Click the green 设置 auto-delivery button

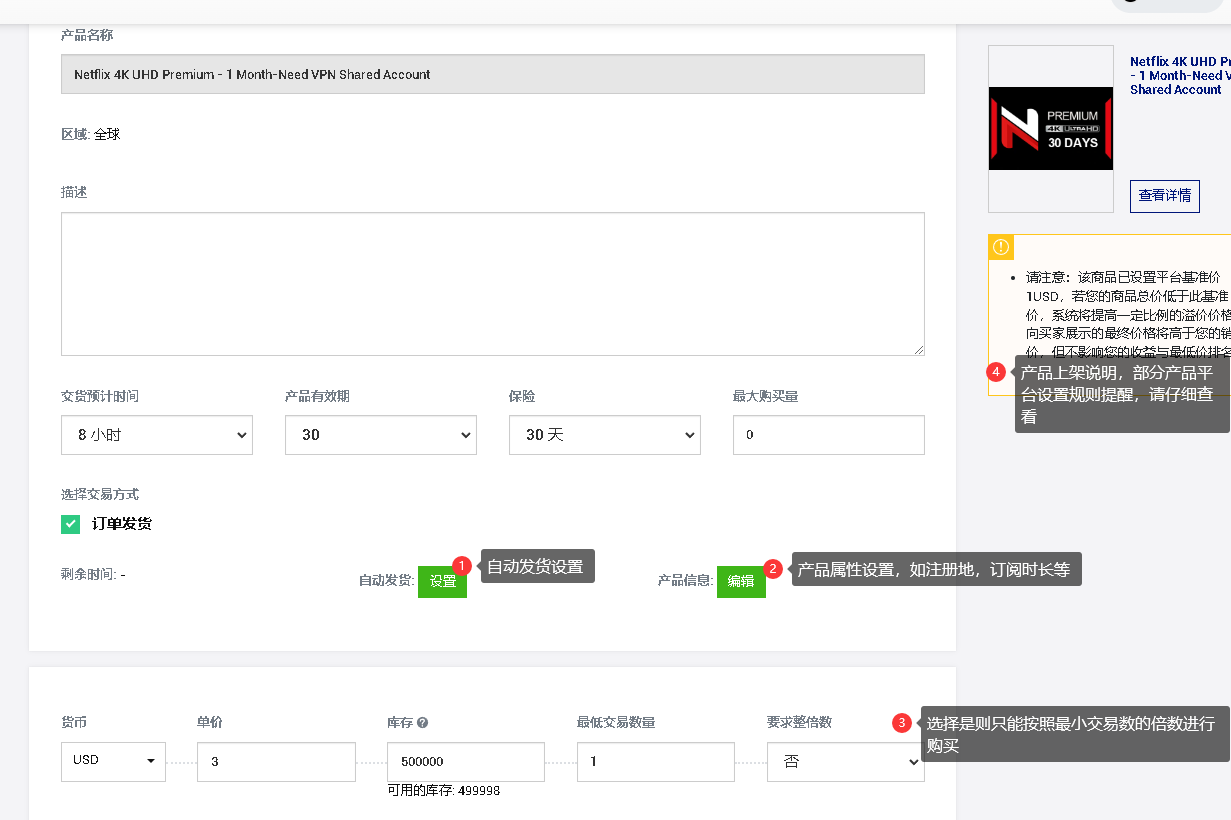442,582
